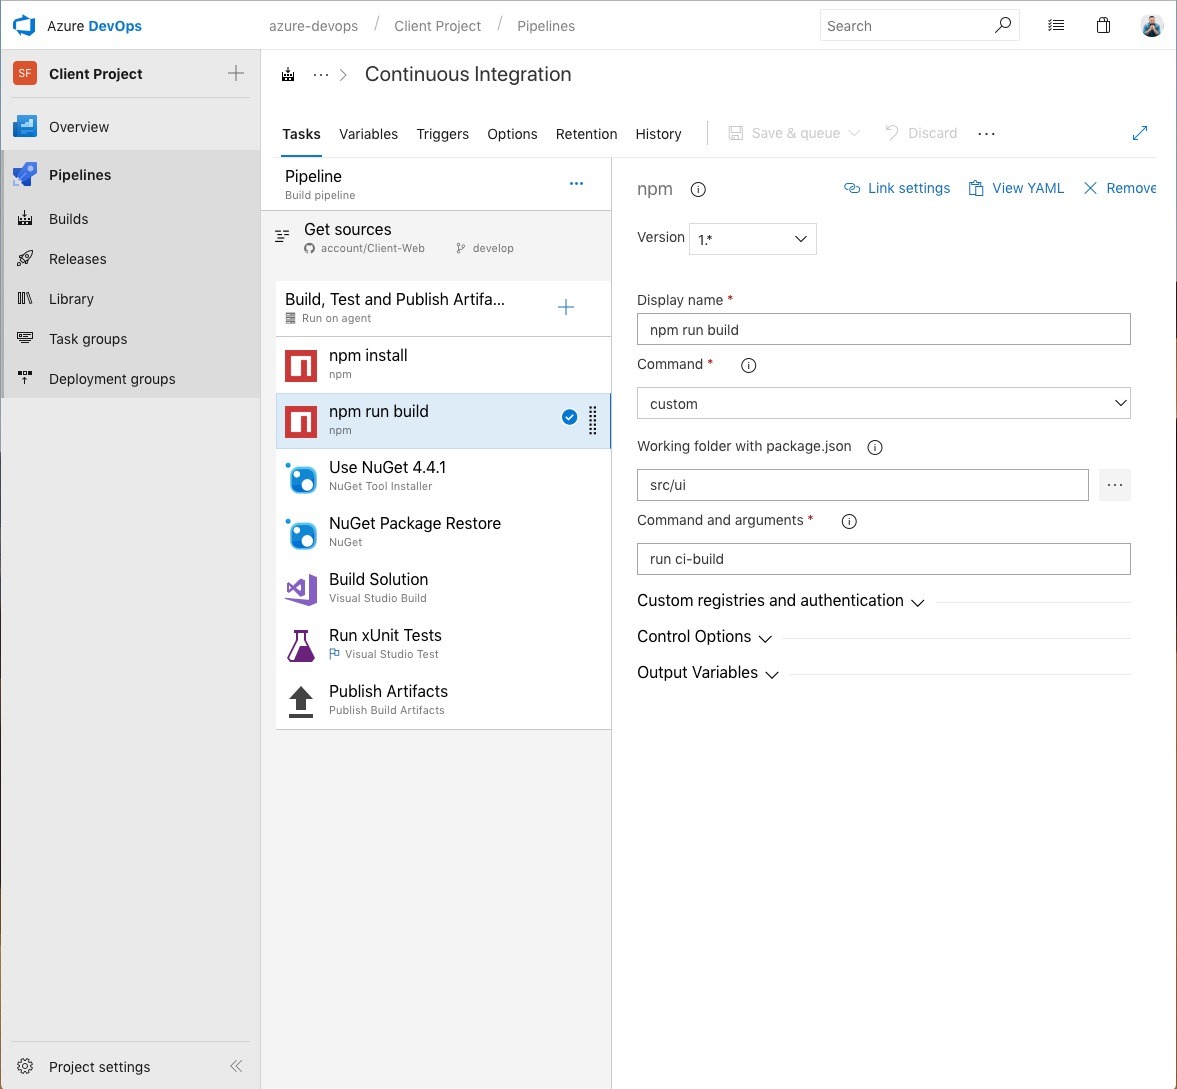The height and width of the screenshot is (1089, 1177).
Task: Expand the Control Options section
Action: click(x=705, y=637)
